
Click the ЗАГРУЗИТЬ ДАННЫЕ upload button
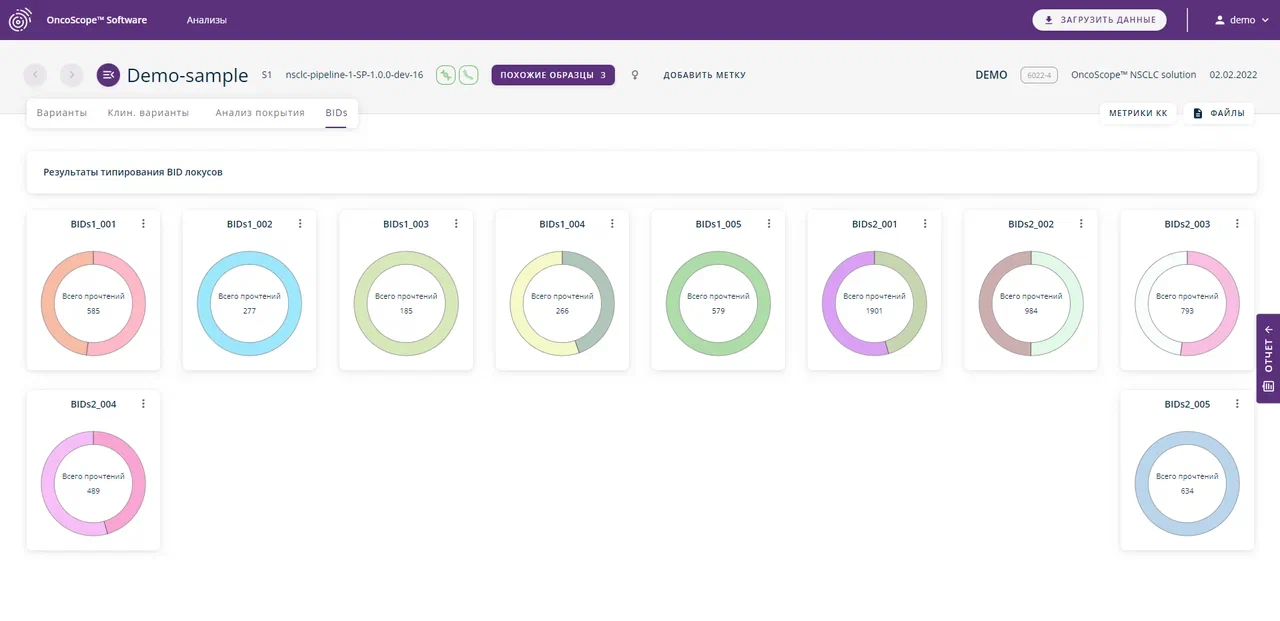click(x=1099, y=20)
